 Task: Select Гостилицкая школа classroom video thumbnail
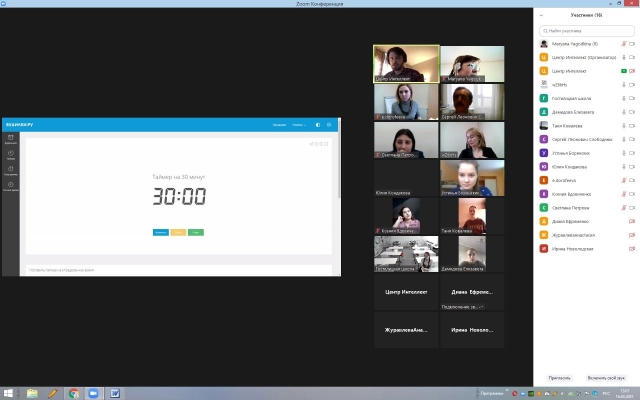(x=406, y=254)
